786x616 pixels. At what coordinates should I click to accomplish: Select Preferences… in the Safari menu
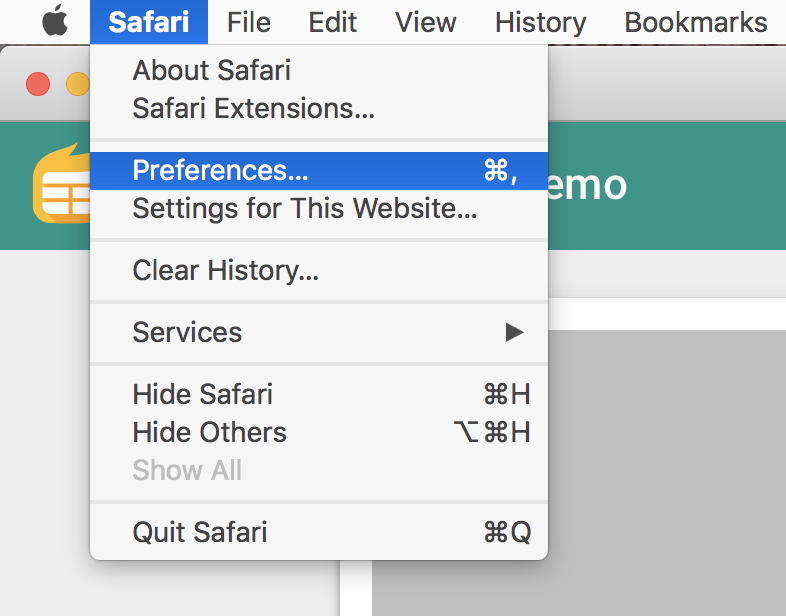319,171
